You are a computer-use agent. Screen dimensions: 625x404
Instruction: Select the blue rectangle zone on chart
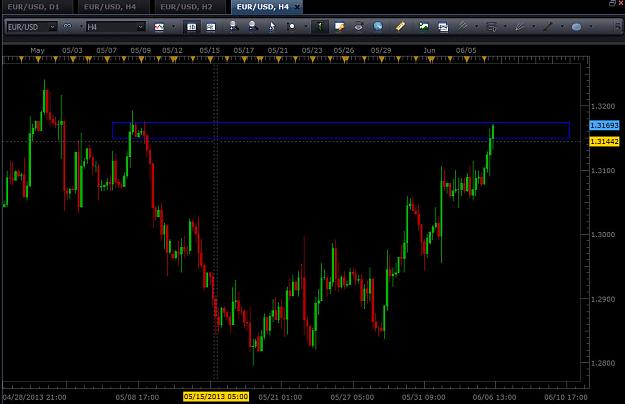pyautogui.click(x=341, y=130)
